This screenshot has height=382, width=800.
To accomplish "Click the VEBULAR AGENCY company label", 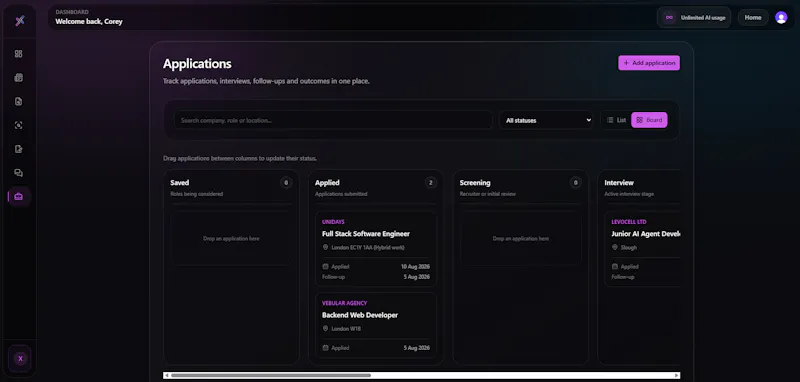I will (344, 303).
